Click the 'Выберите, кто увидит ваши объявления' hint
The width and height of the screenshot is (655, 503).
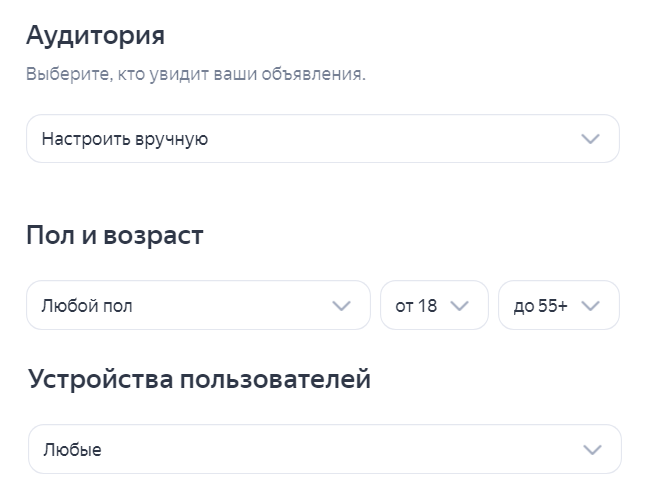tap(196, 75)
